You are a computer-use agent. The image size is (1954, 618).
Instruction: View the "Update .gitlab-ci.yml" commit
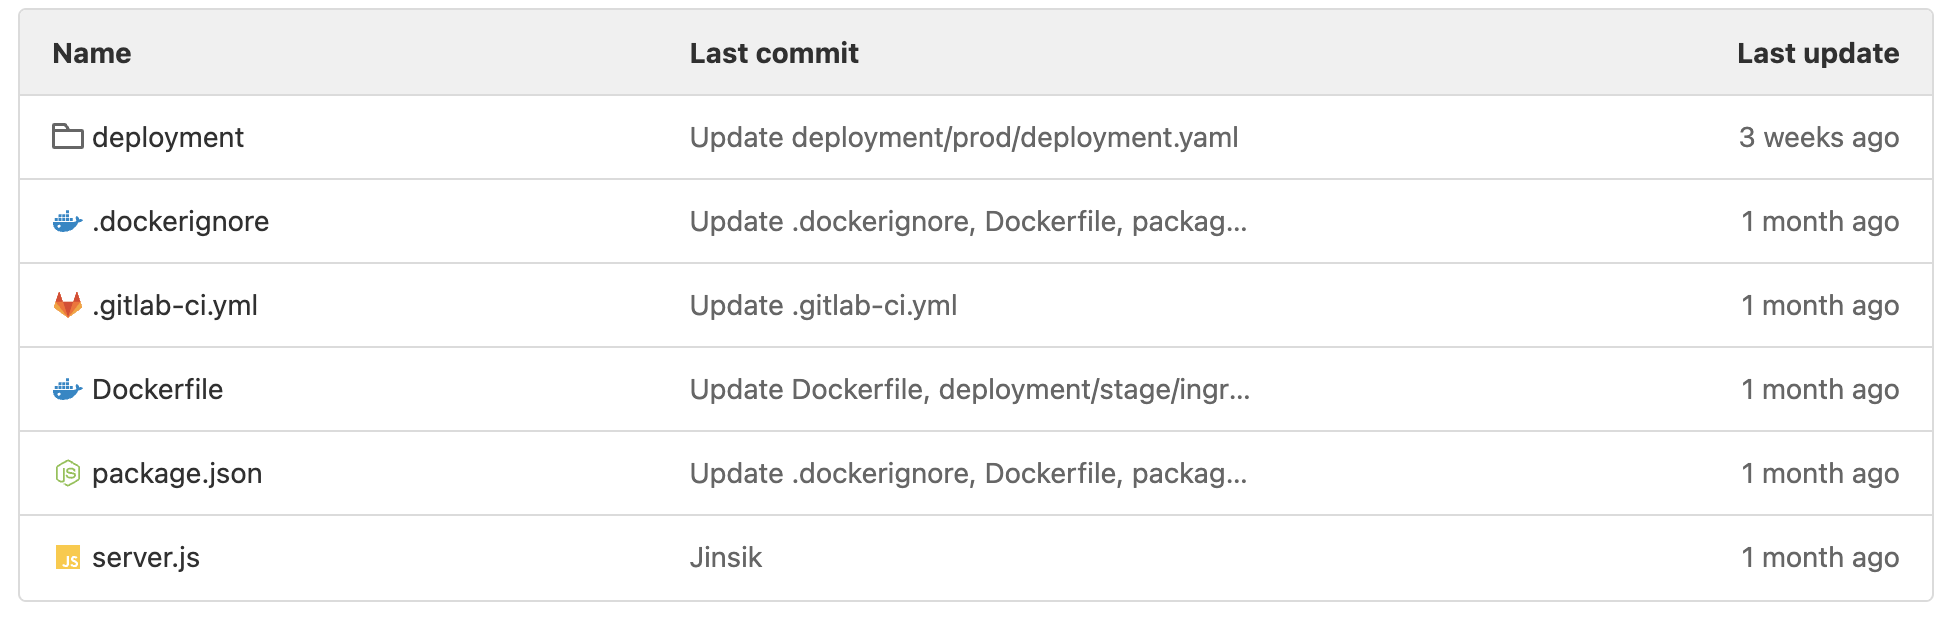coord(823,305)
